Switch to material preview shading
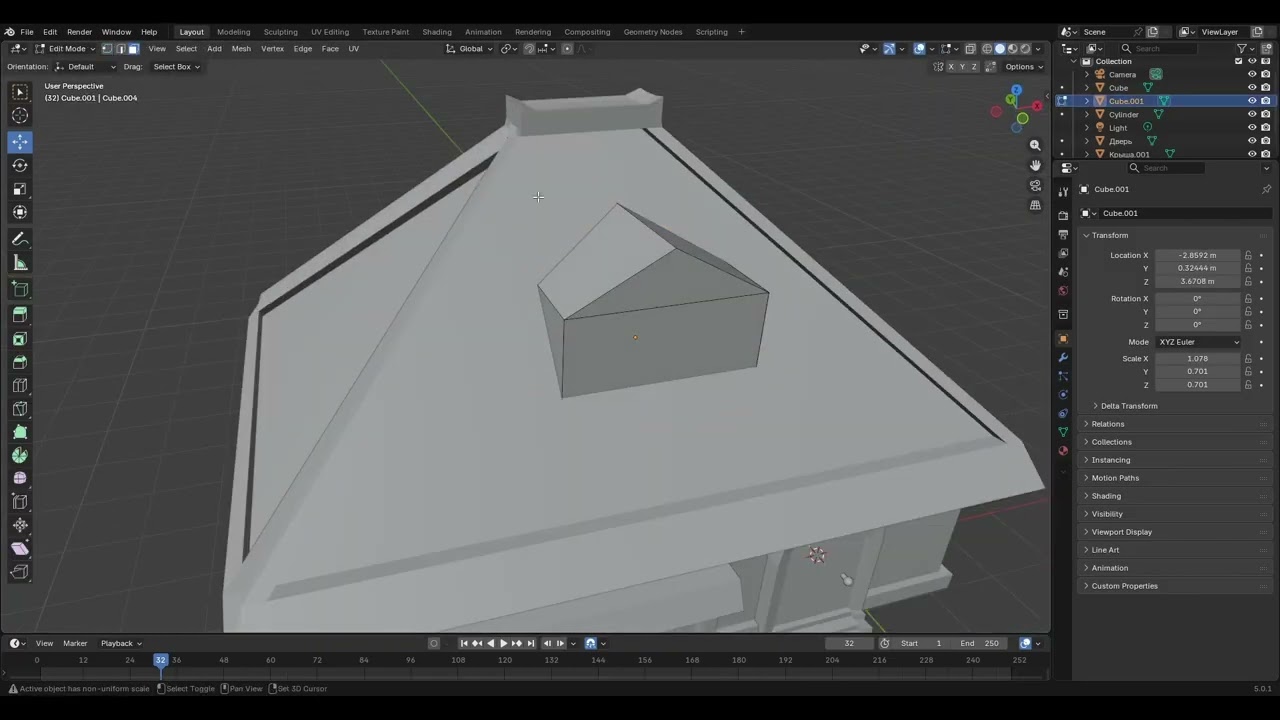The width and height of the screenshot is (1280, 720). click(x=1012, y=48)
